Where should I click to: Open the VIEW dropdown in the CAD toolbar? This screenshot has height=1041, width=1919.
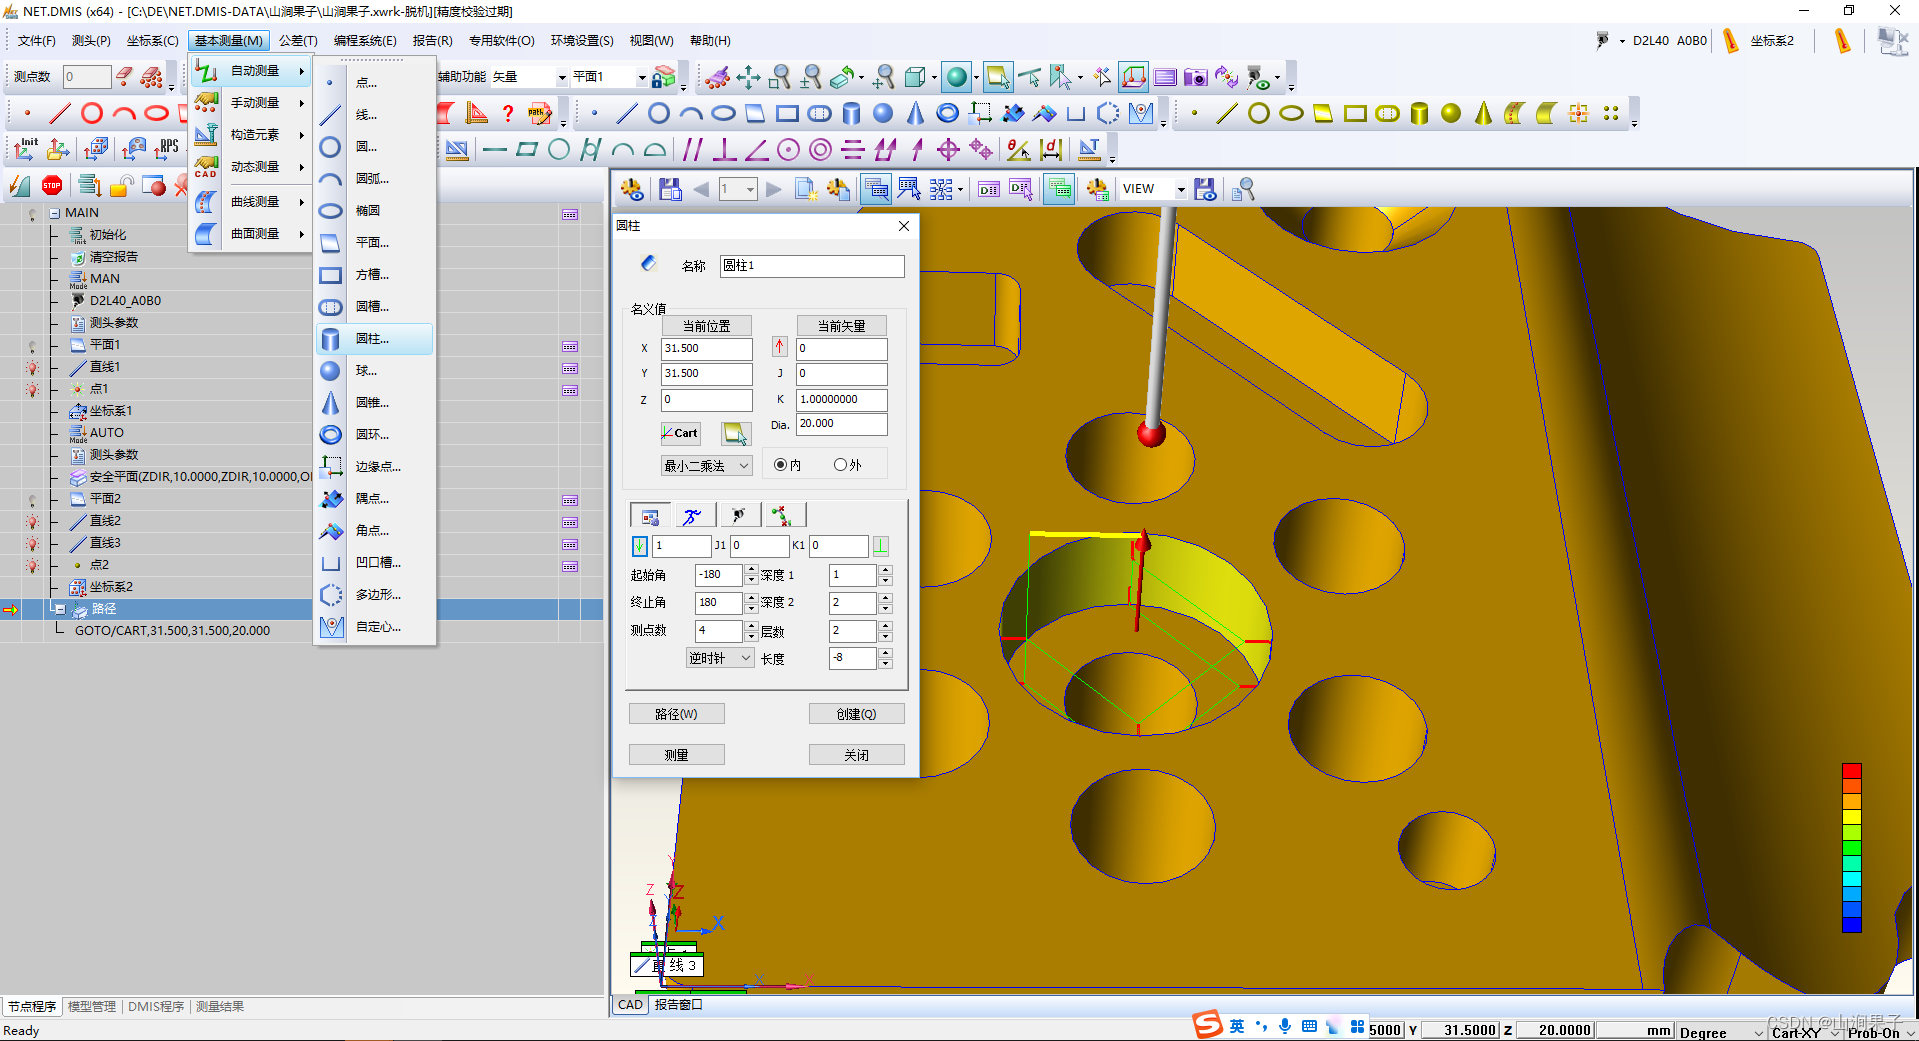tap(1181, 189)
